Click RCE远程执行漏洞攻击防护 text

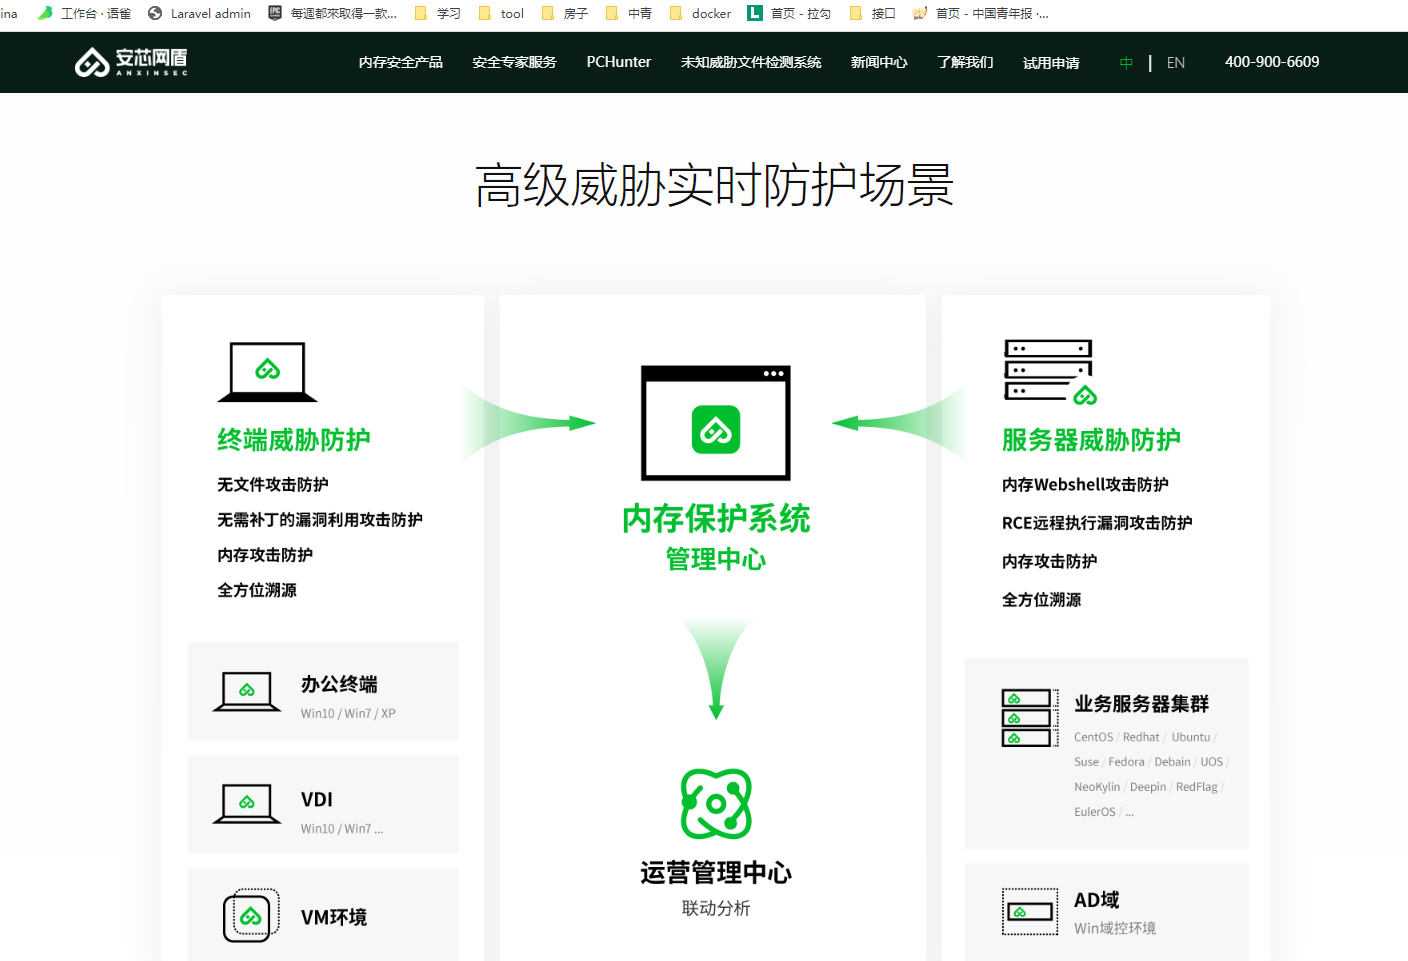click(x=1097, y=523)
